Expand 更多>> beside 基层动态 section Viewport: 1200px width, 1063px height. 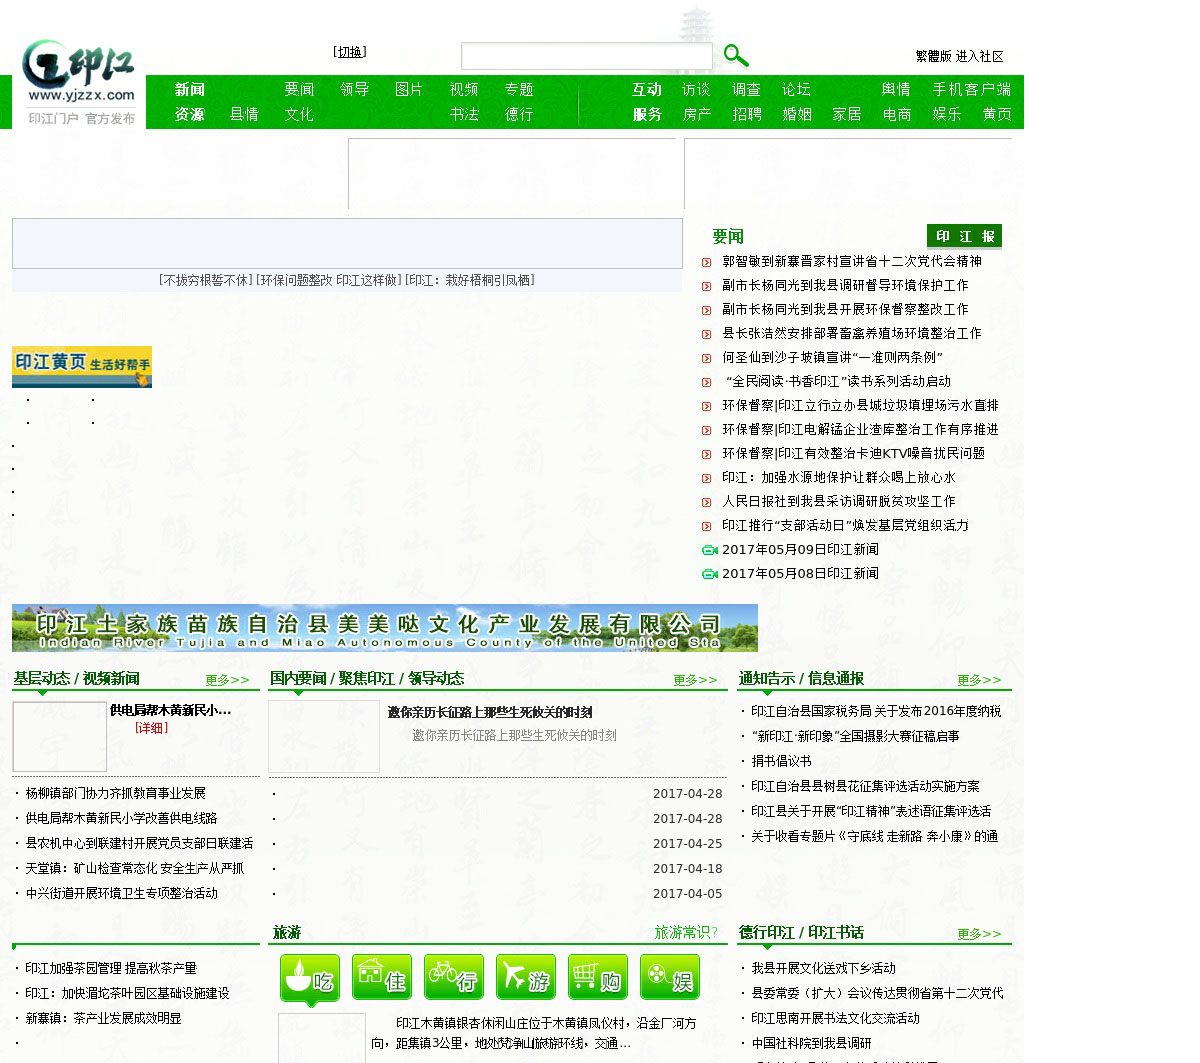(227, 680)
